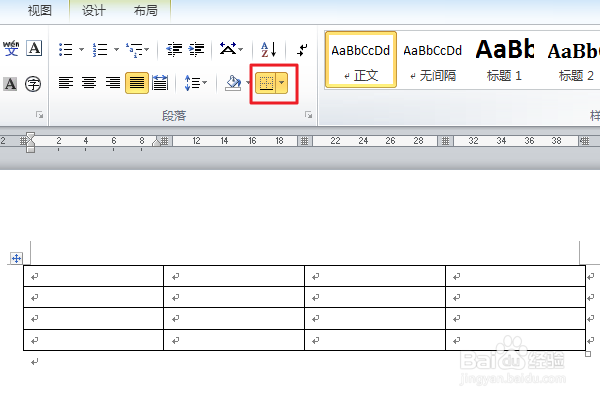
Task: Toggle show/hide formatting marks
Action: (x=302, y=50)
